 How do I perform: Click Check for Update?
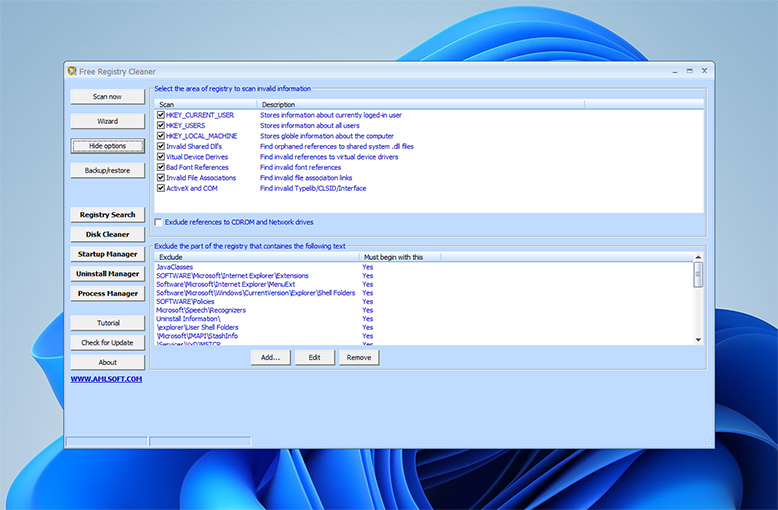pyautogui.click(x=107, y=343)
